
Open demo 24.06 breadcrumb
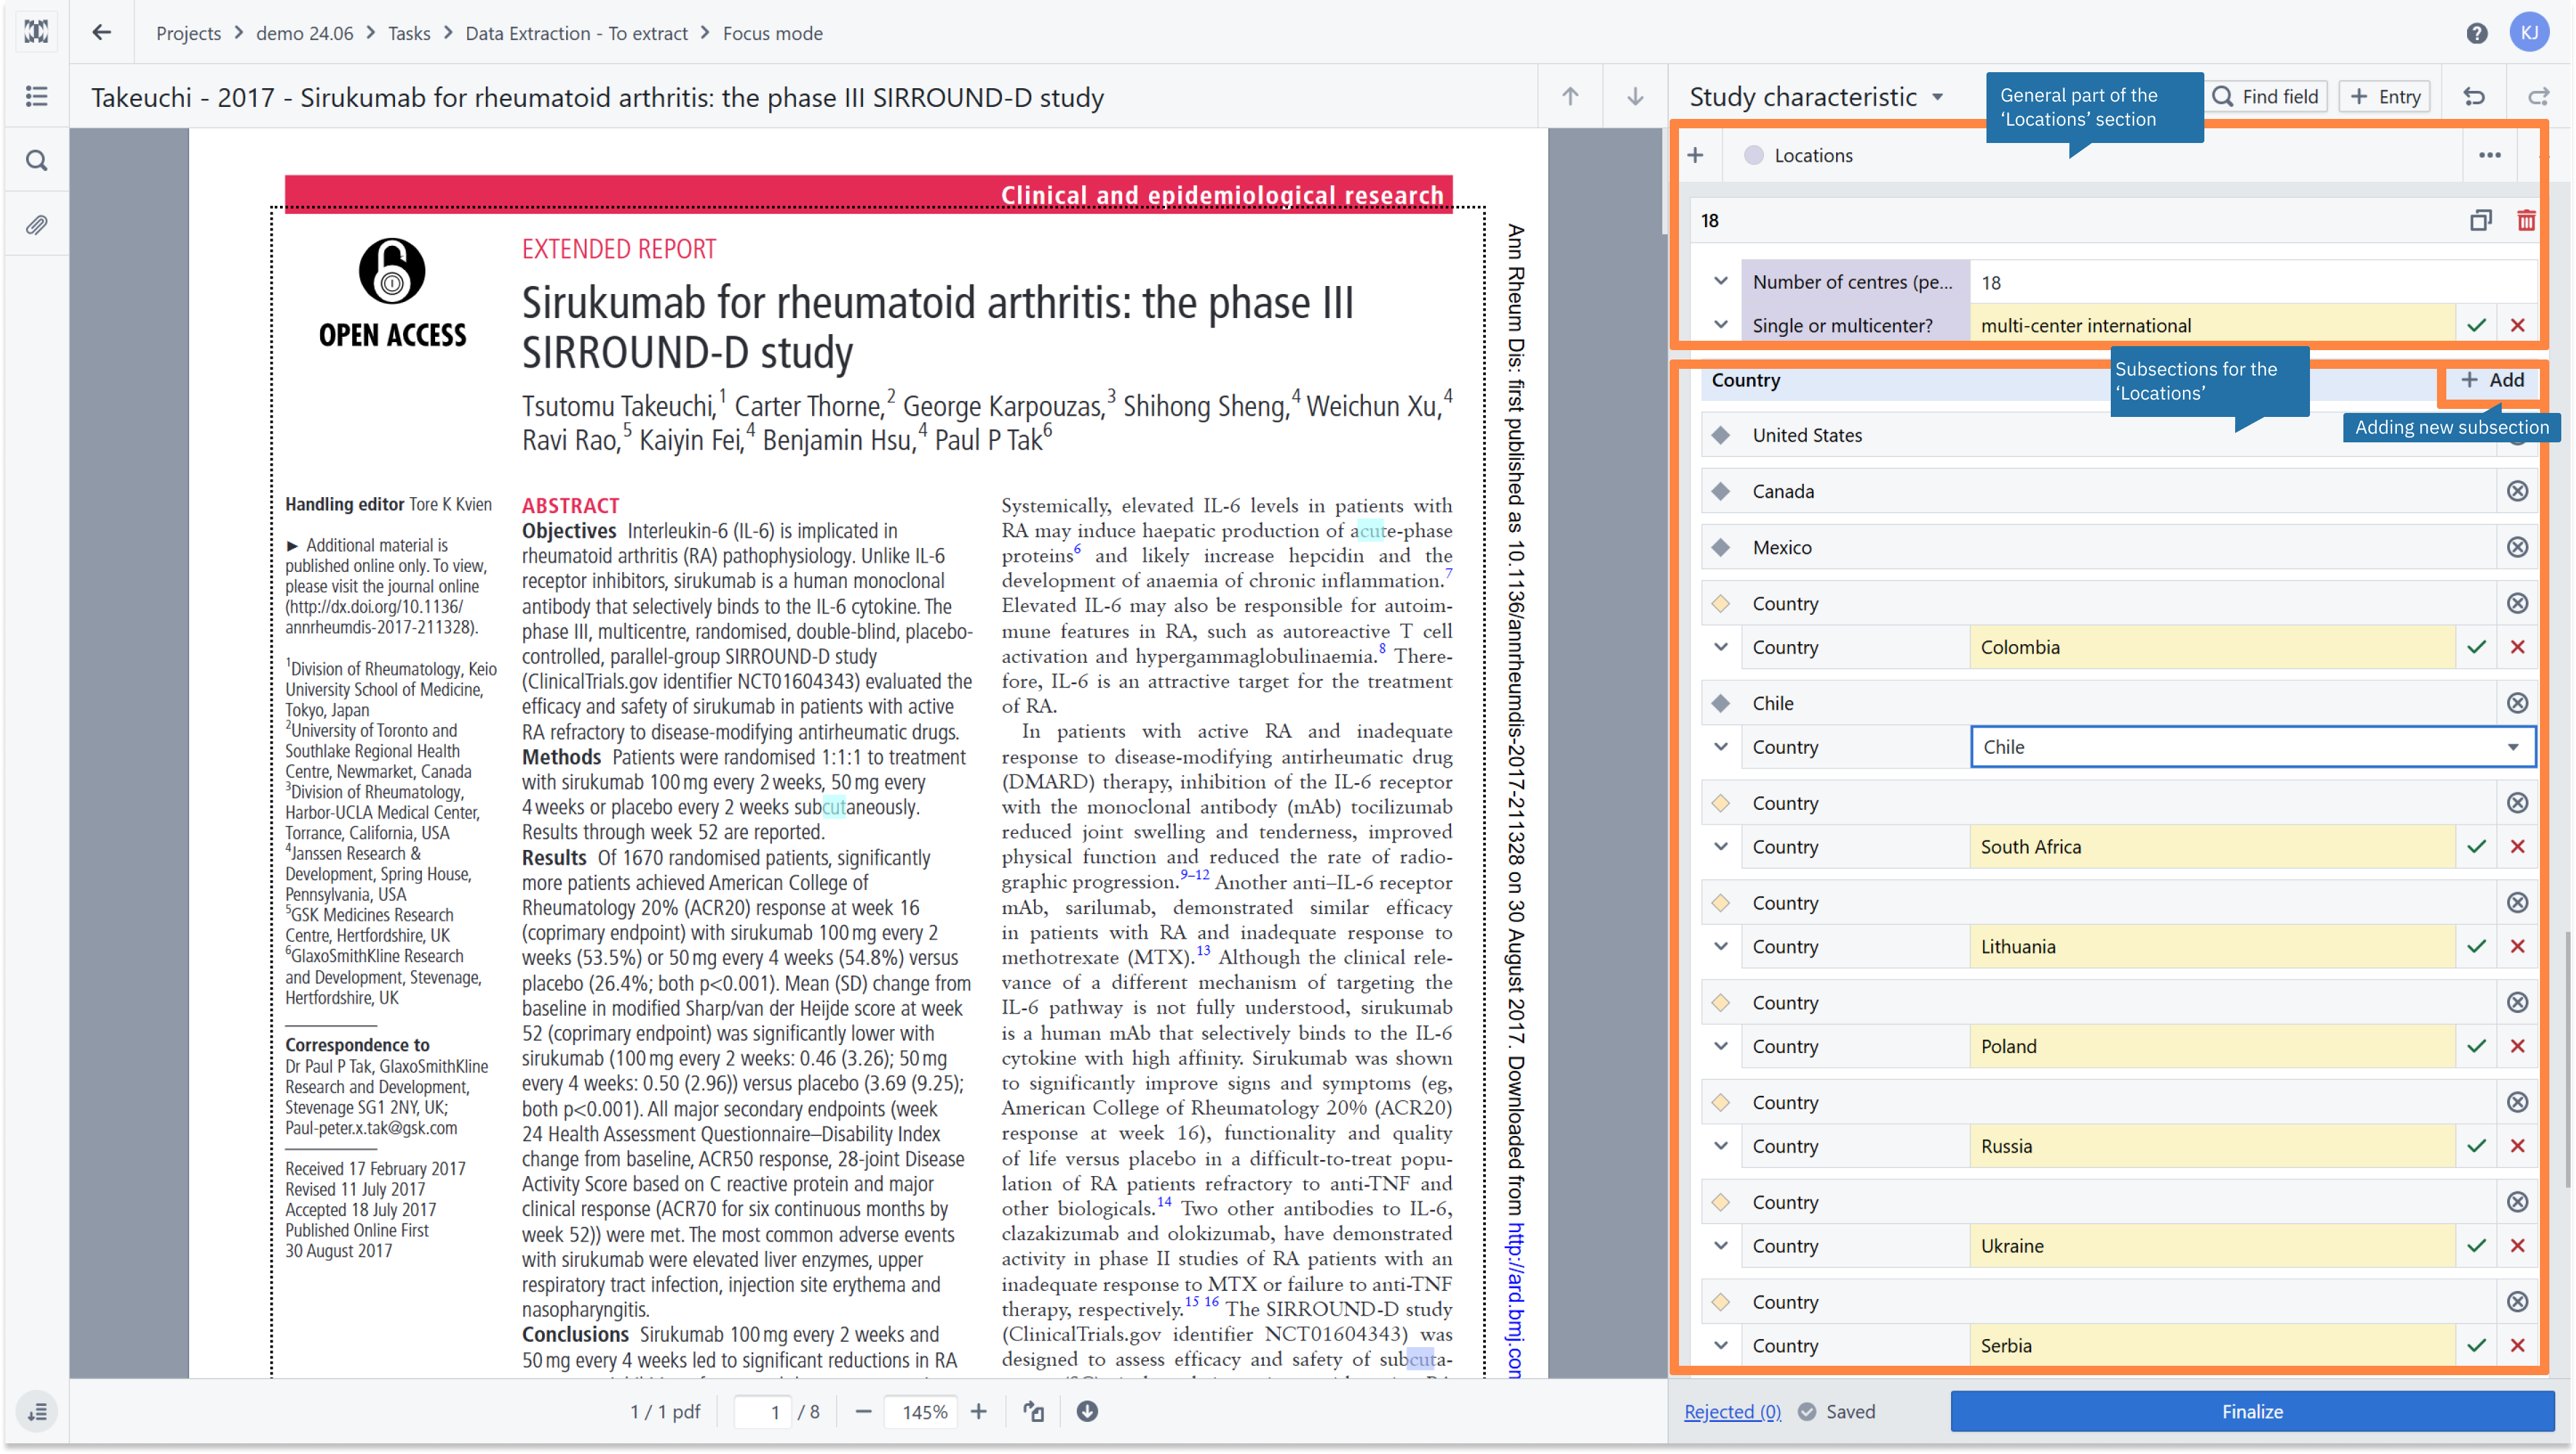tap(304, 33)
